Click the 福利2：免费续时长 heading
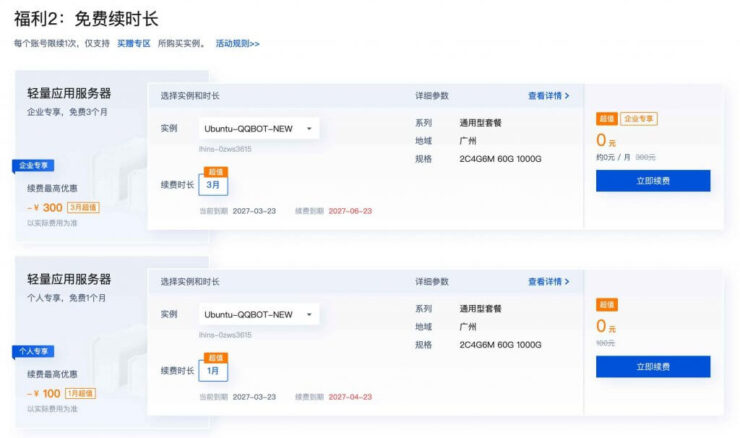 coord(86,19)
